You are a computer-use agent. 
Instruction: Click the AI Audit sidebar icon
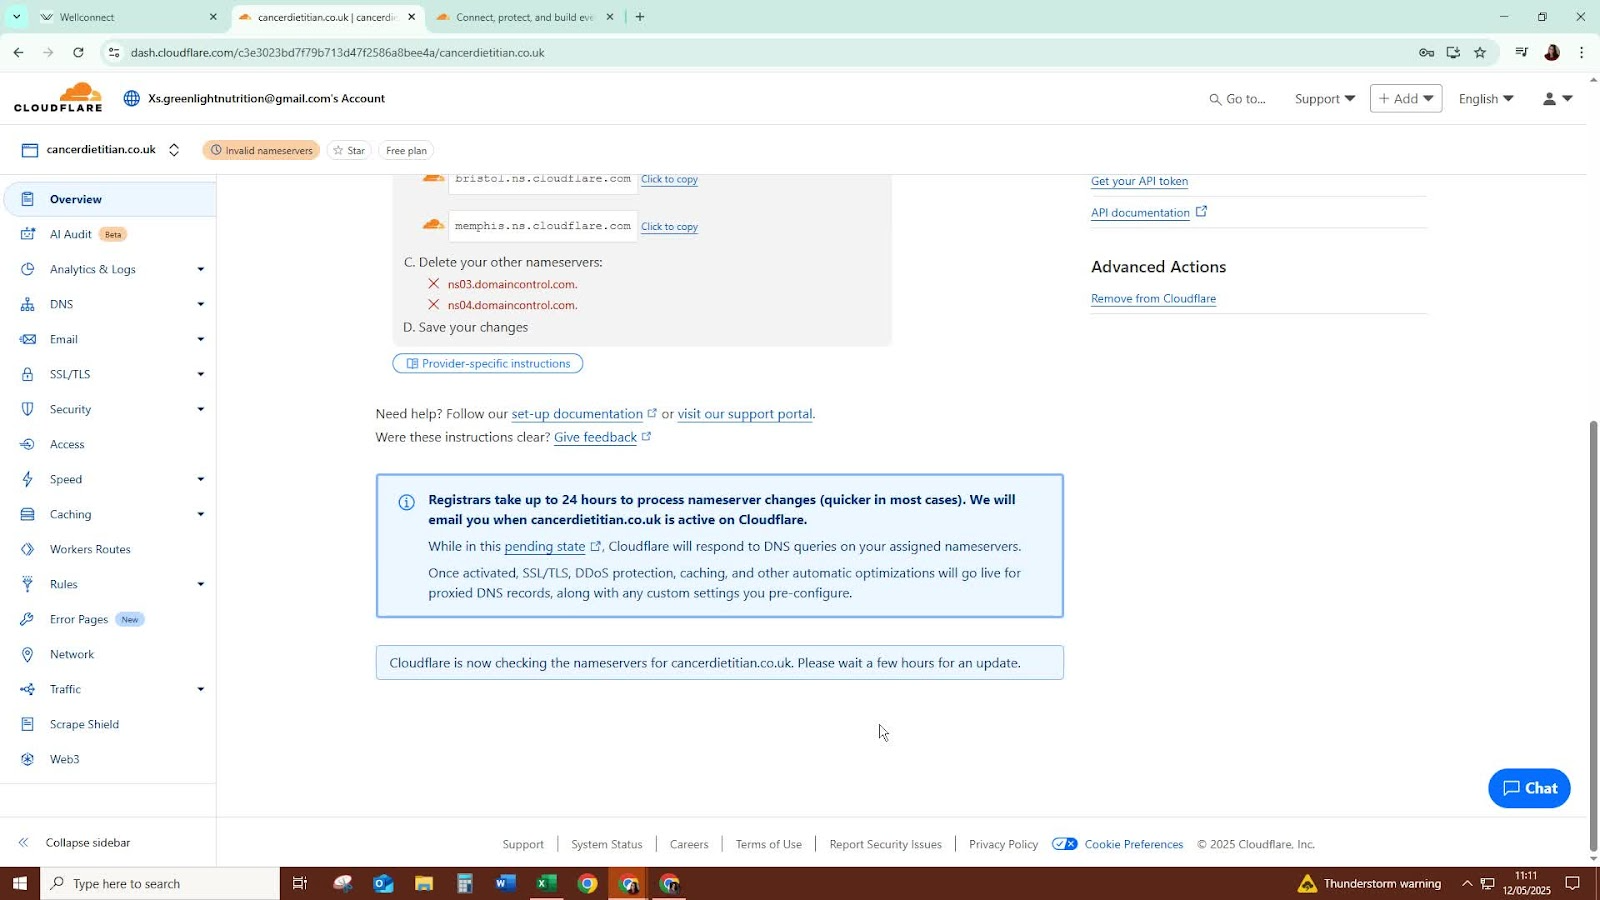[x=28, y=234]
